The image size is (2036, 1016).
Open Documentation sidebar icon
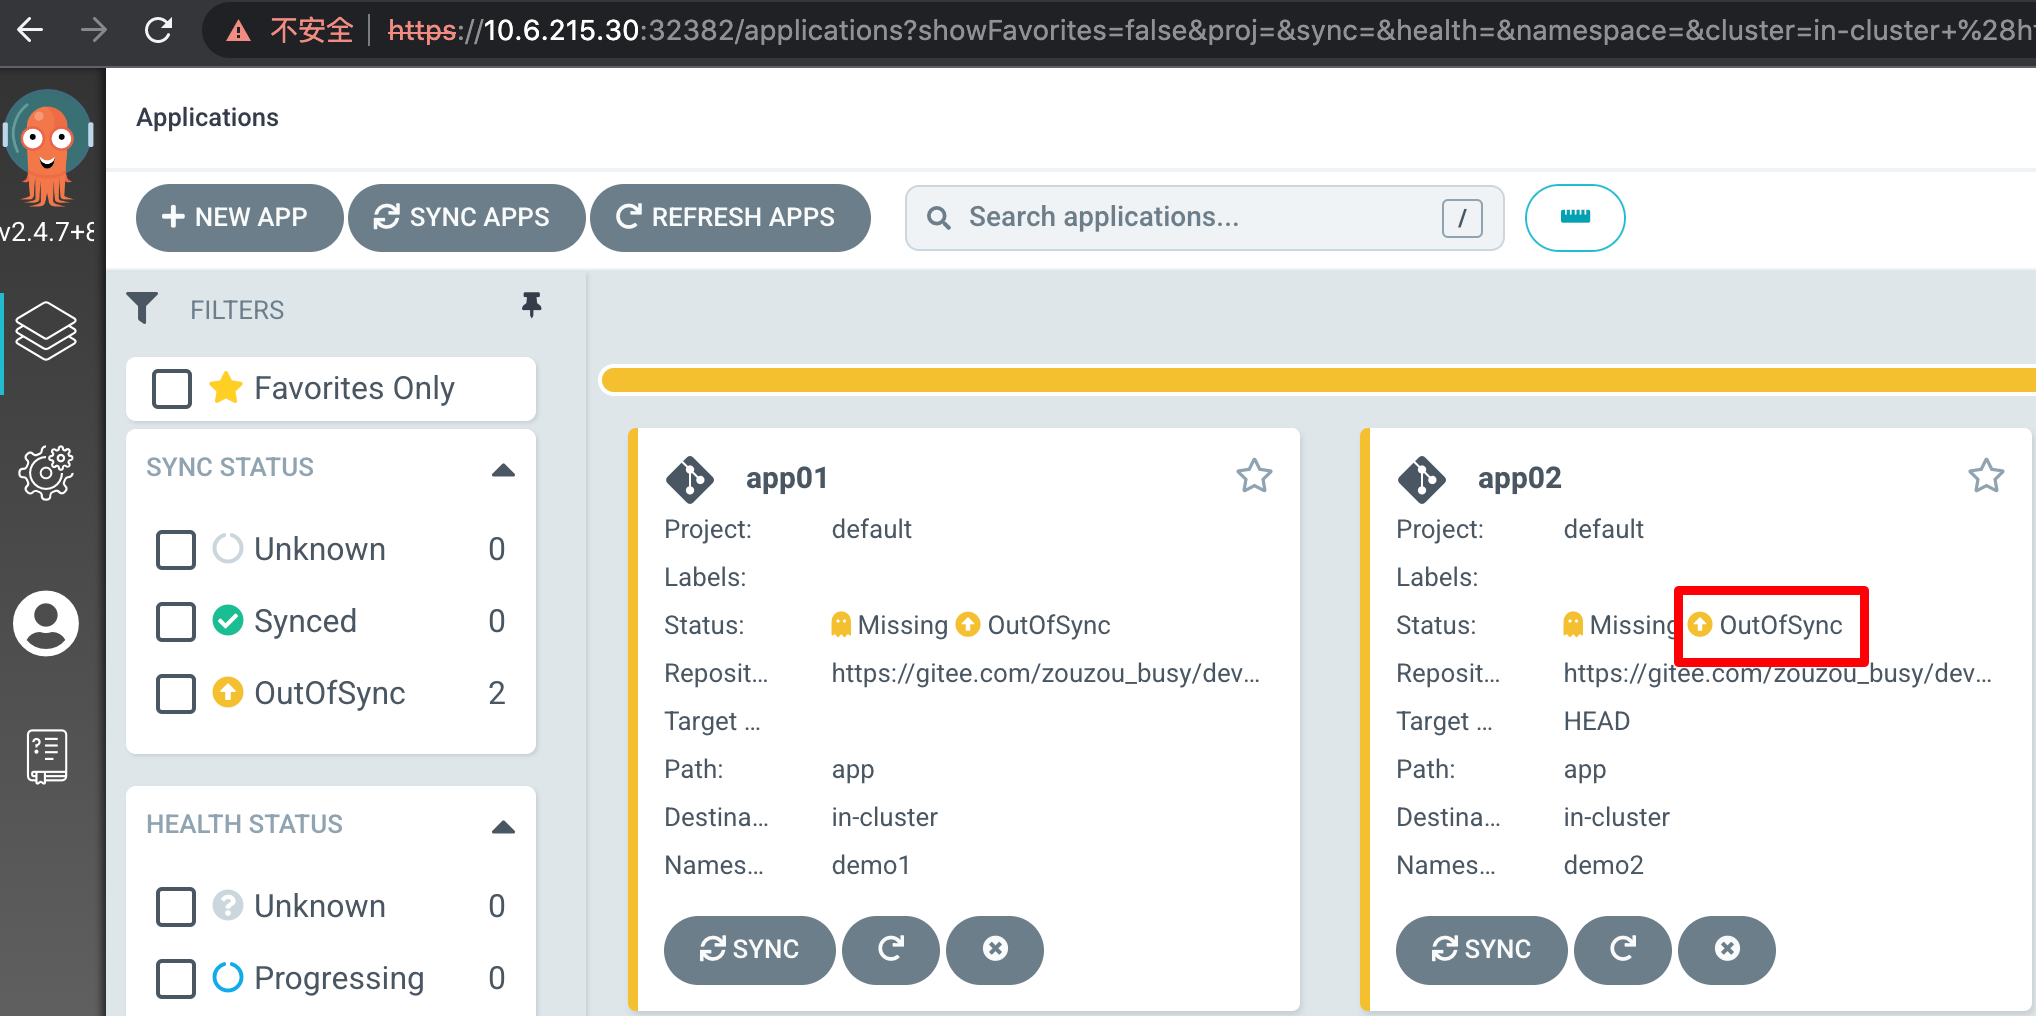coord(46,756)
